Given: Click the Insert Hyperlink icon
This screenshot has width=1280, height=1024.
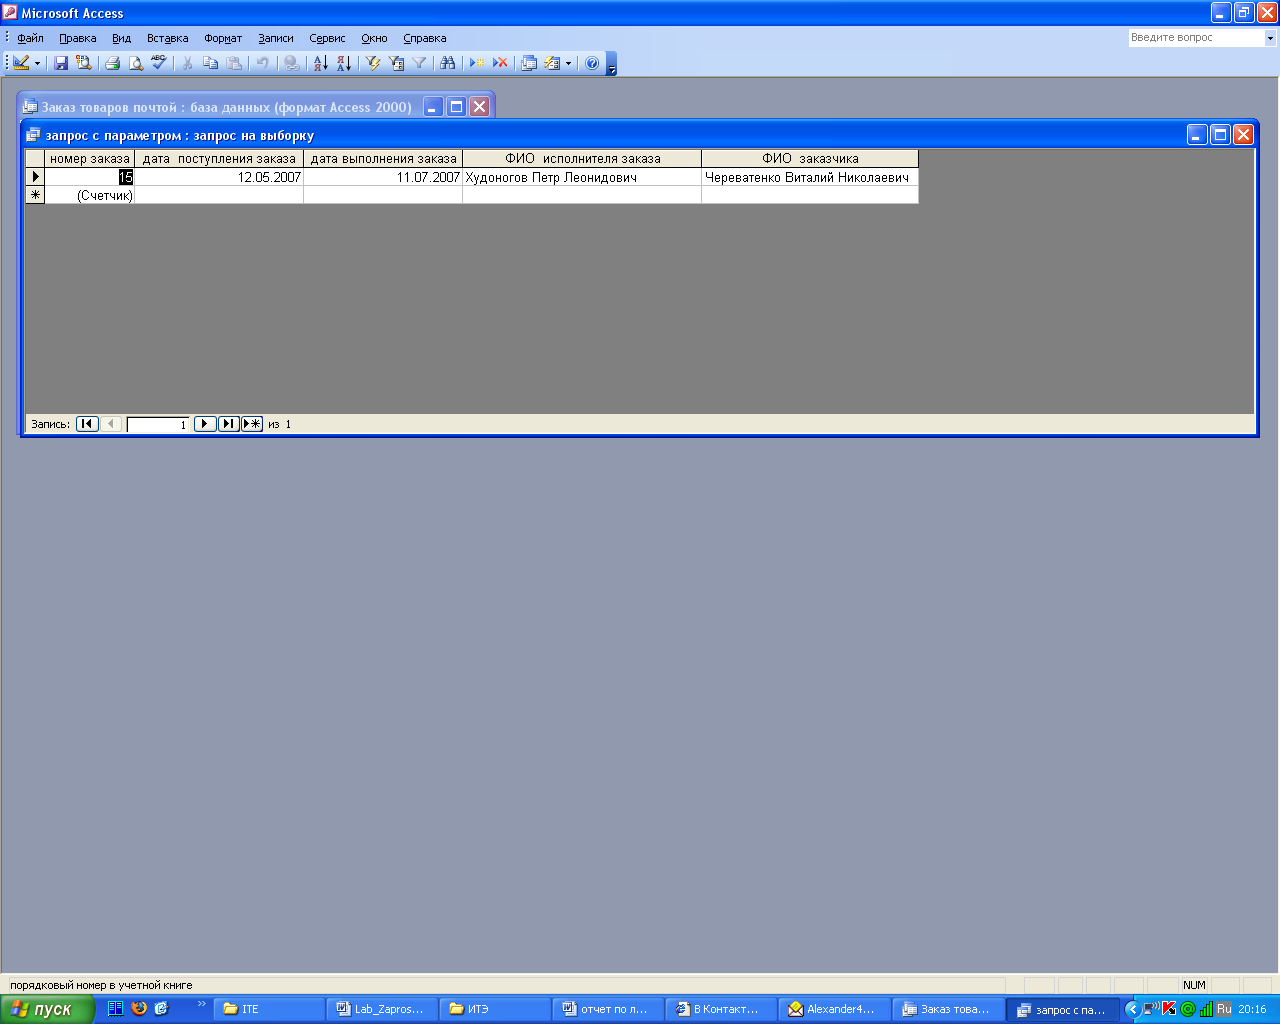Looking at the screenshot, I should click(x=291, y=63).
